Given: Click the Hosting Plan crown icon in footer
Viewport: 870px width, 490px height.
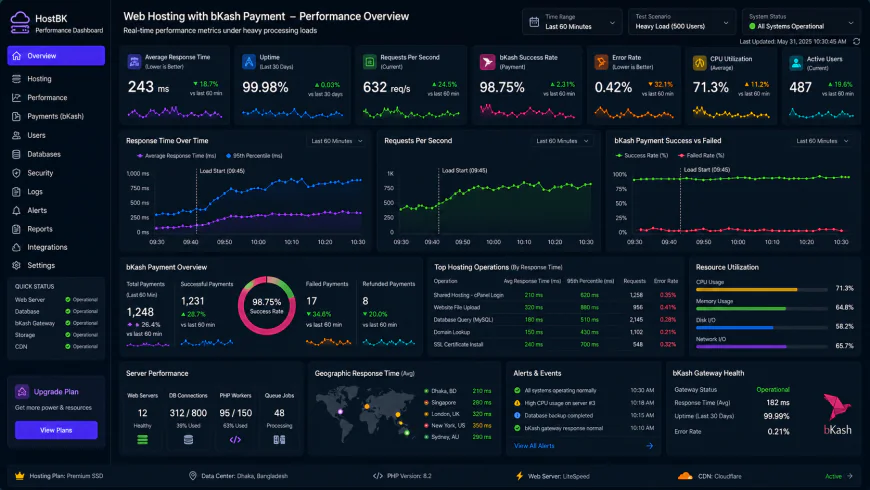Looking at the screenshot, I should point(20,476).
